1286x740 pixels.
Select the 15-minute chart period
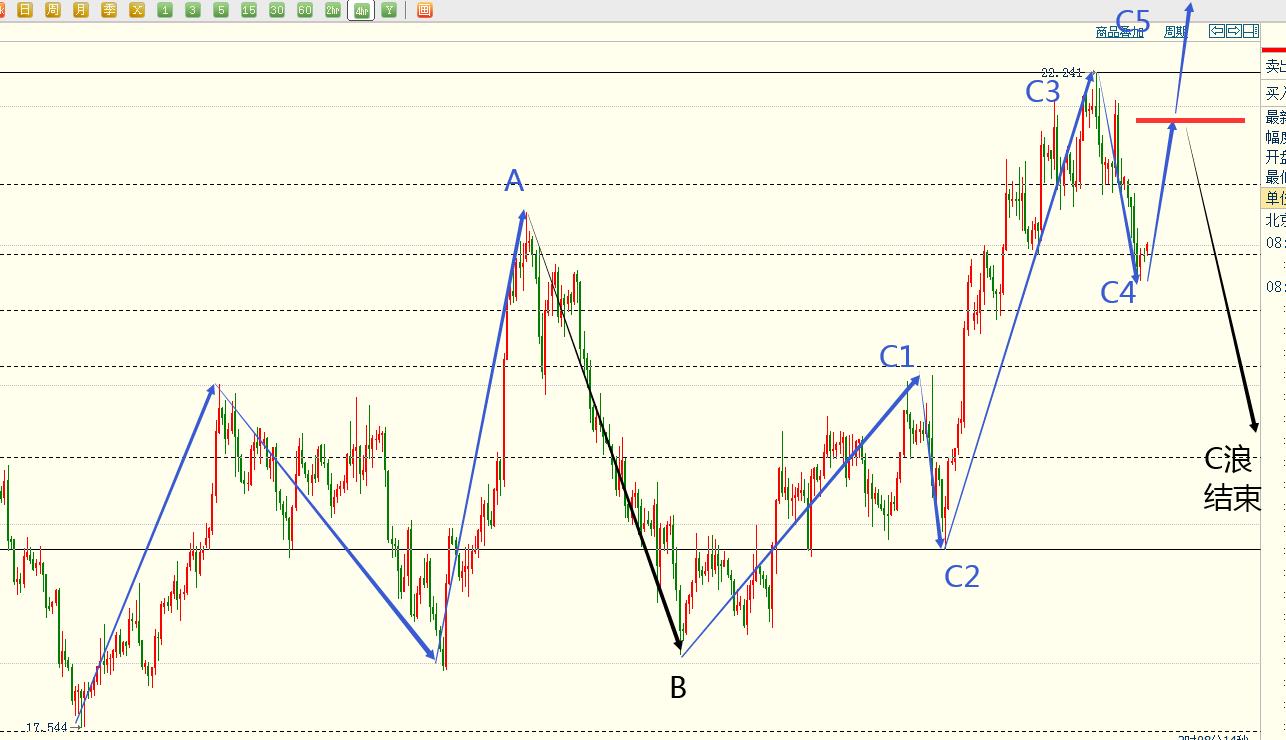coord(249,10)
